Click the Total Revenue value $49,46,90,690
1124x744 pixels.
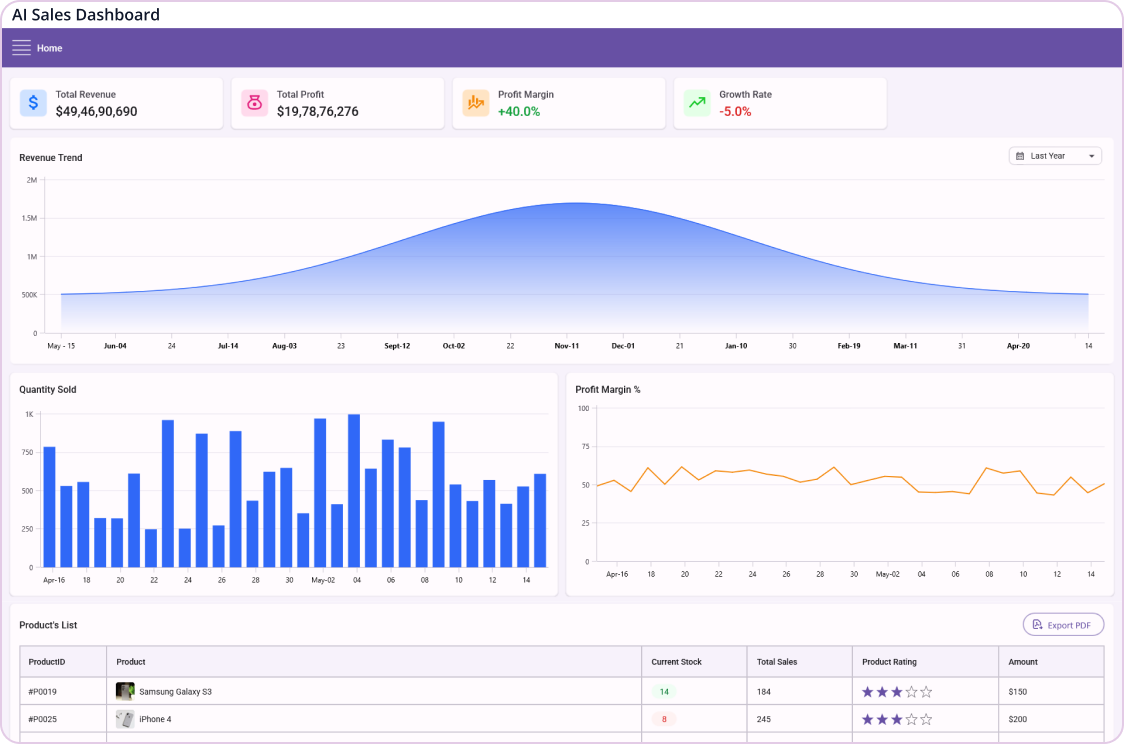97,111
